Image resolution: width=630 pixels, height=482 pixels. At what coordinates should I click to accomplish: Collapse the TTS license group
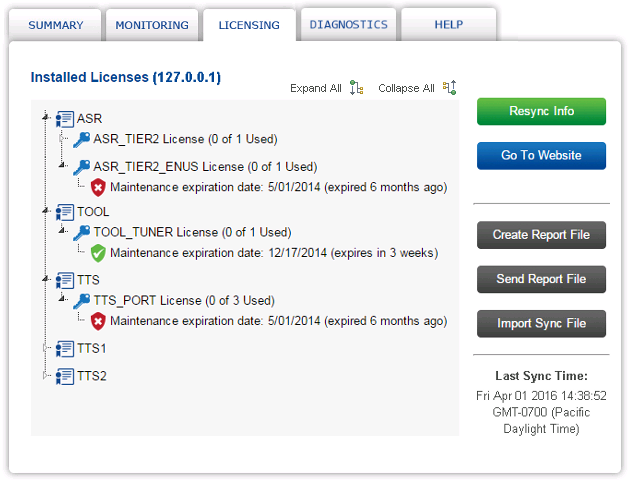point(45,278)
